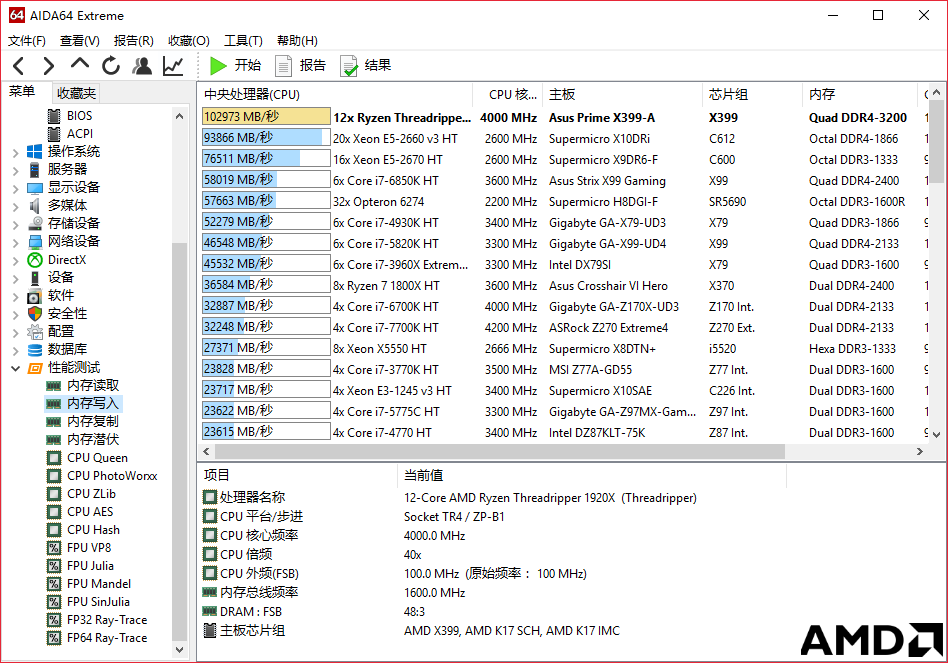The width and height of the screenshot is (948, 663).
Task: Open the 收藏(O) menu
Action: (189, 40)
